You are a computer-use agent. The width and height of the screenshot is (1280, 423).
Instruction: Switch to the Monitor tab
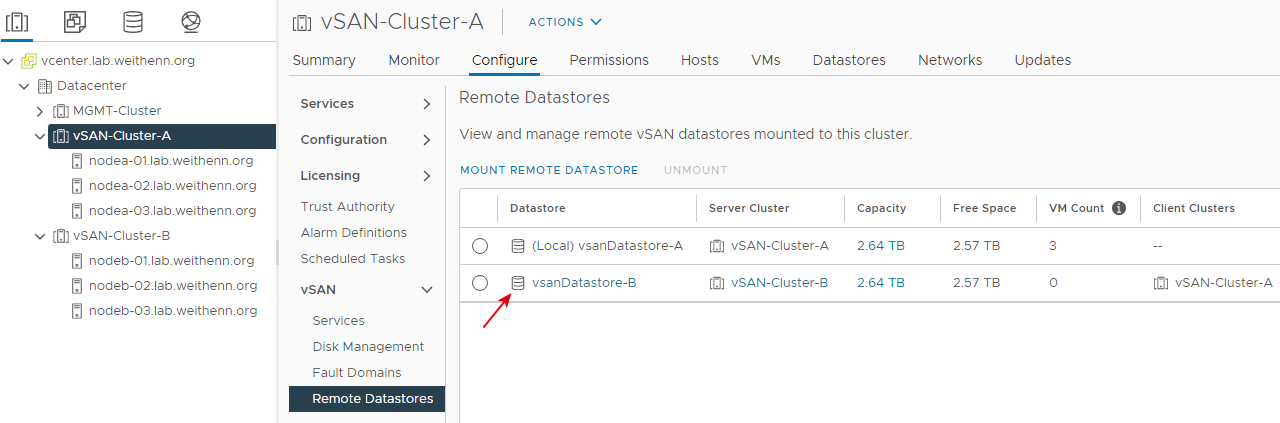414,60
